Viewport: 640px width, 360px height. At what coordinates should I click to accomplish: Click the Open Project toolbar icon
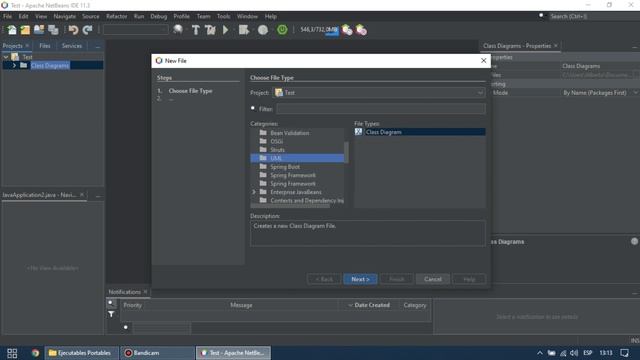39,30
